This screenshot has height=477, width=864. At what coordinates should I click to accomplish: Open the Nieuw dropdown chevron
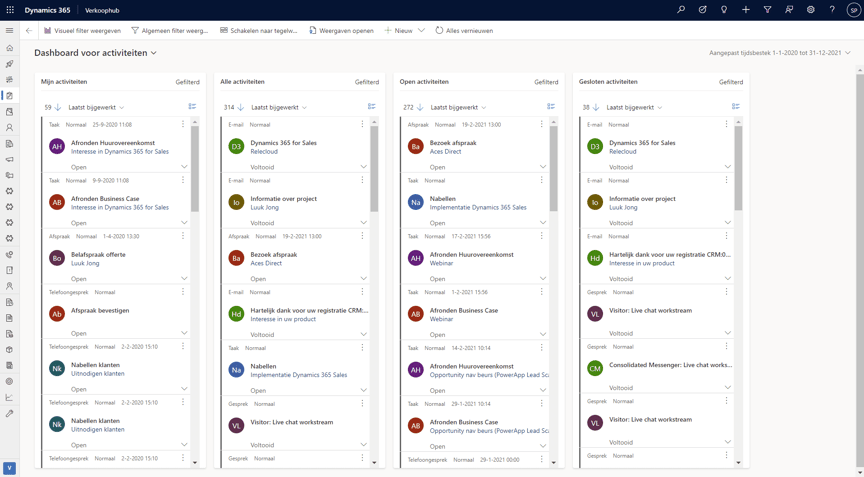pyautogui.click(x=422, y=31)
